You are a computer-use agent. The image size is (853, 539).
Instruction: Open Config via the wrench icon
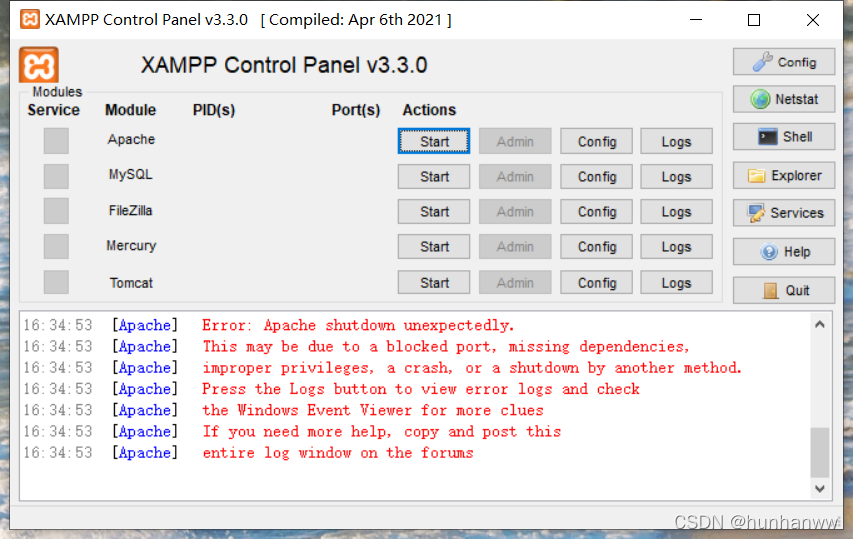[763, 62]
